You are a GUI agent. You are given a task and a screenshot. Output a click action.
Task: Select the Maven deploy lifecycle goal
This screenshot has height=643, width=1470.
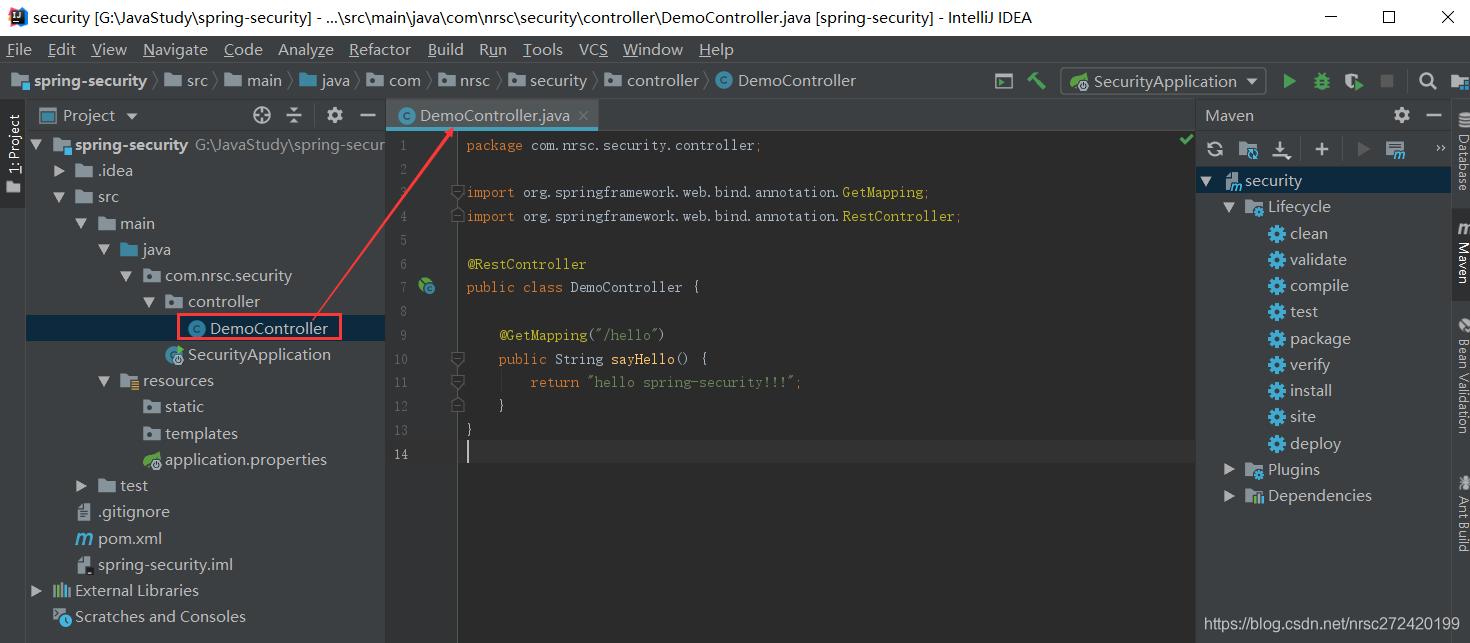[x=1315, y=443]
